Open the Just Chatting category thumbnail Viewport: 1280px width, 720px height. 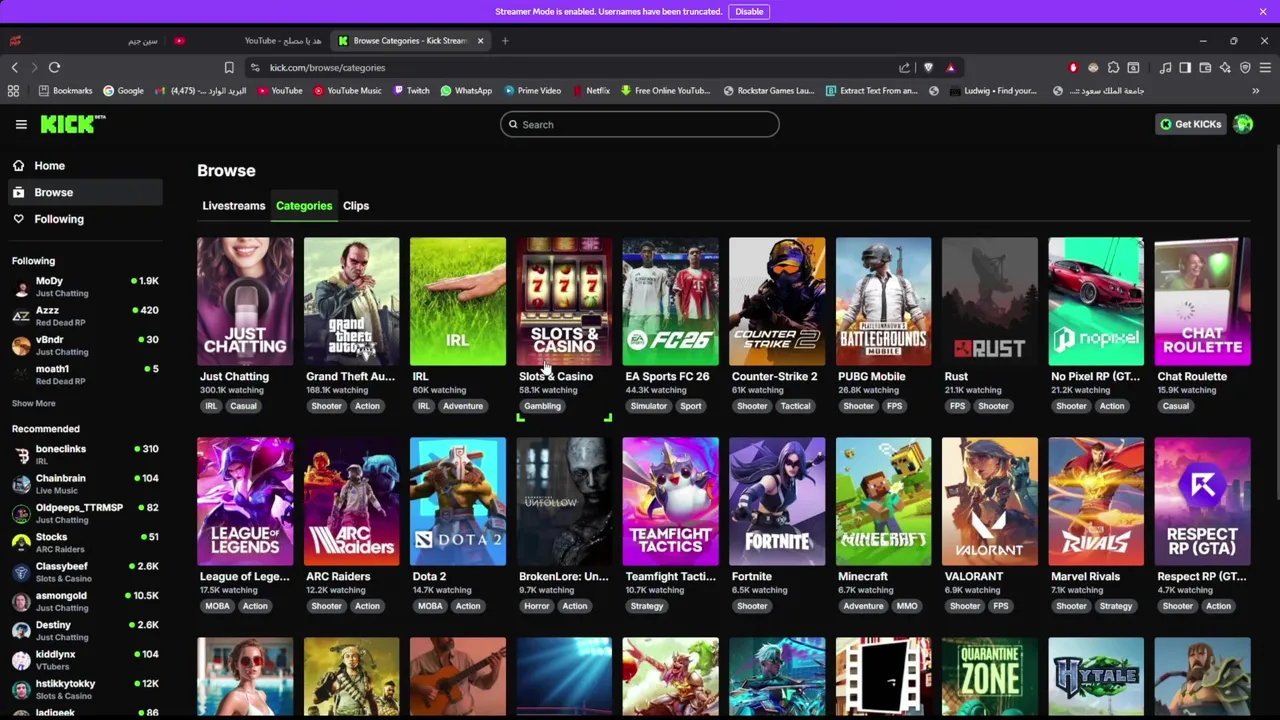245,301
